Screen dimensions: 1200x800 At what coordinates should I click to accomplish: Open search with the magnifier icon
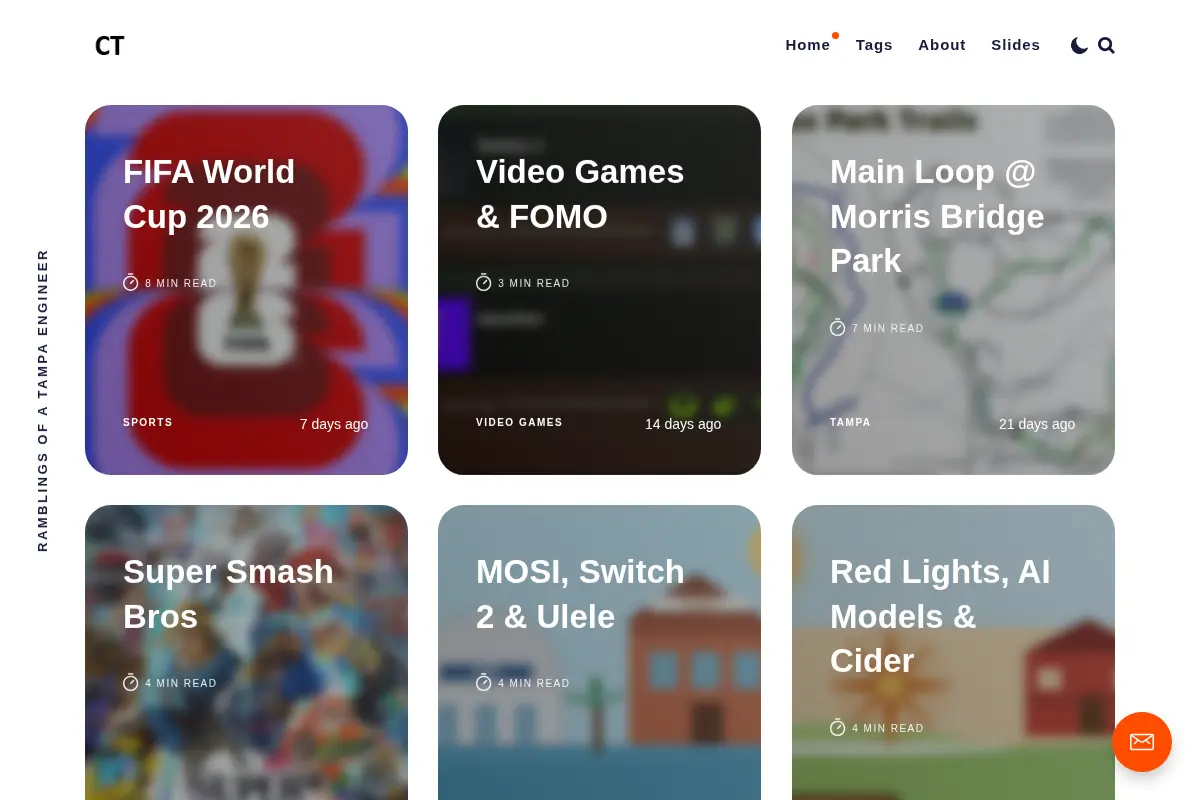1106,45
